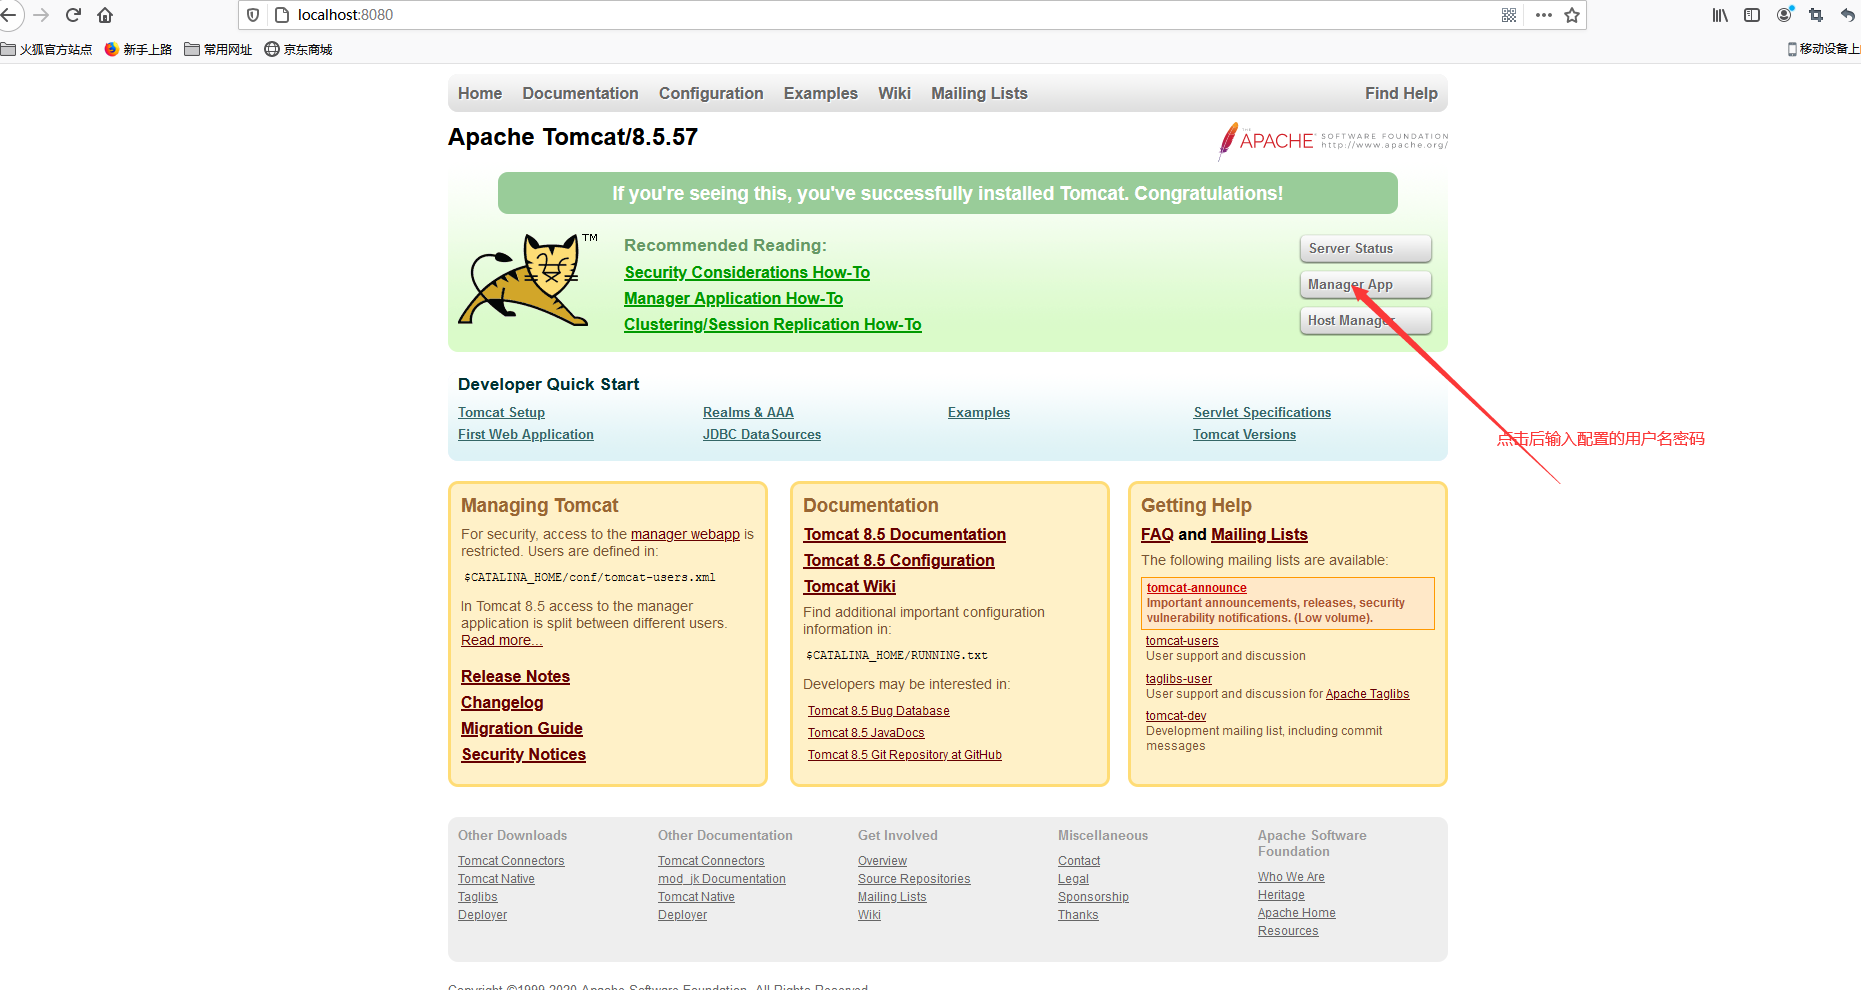
Task: Open the Changelog link
Action: tap(502, 702)
